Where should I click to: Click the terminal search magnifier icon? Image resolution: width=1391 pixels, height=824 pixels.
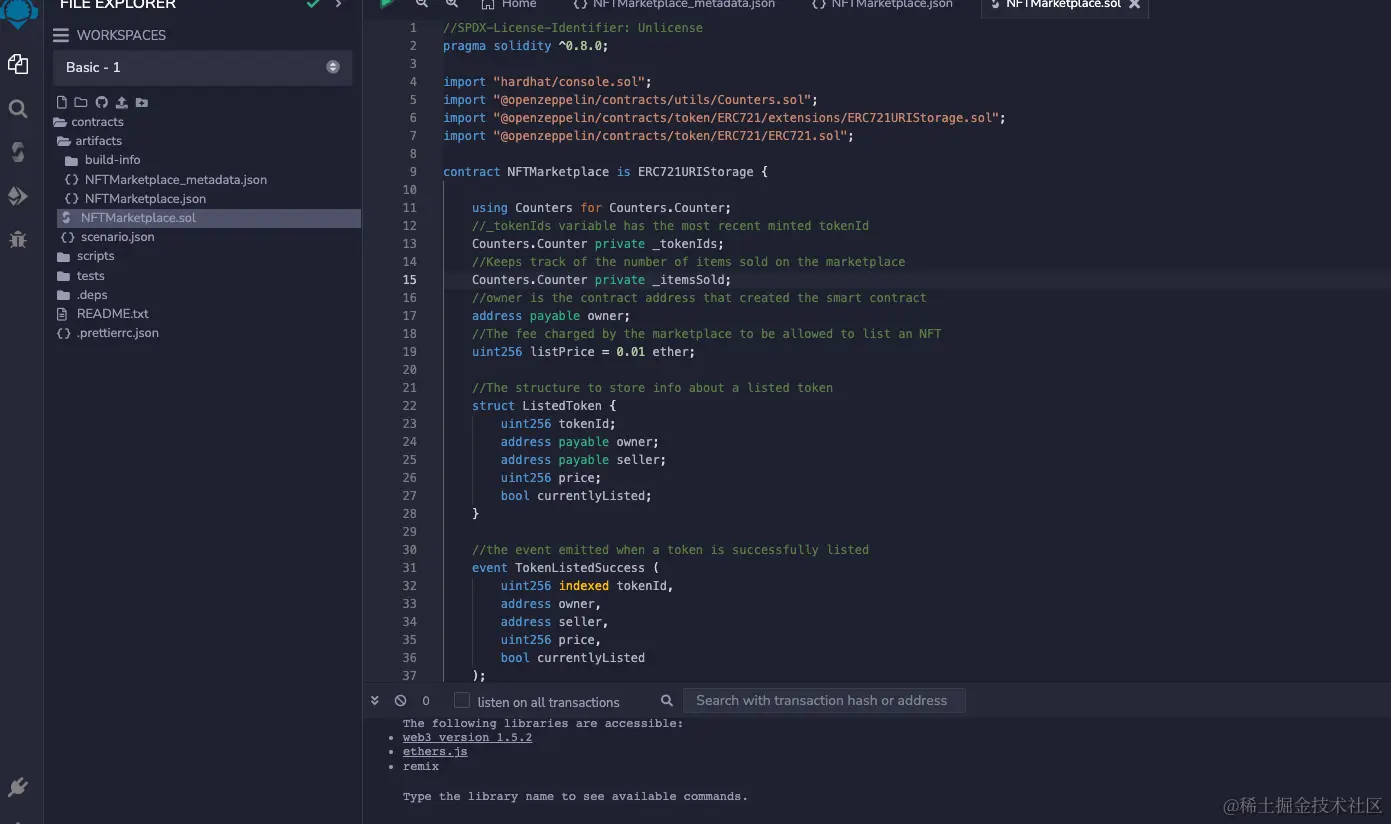tap(667, 701)
